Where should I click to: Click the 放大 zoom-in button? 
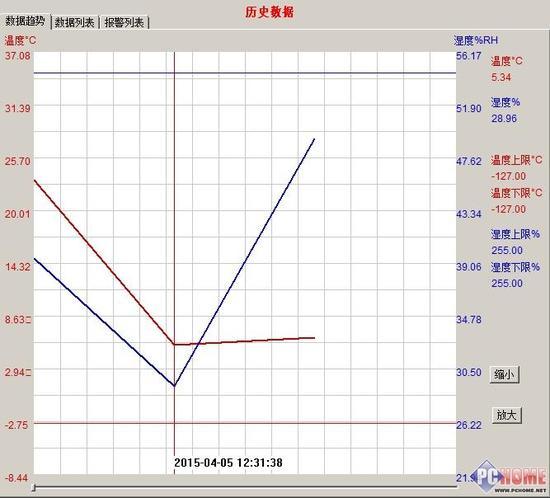click(x=507, y=415)
